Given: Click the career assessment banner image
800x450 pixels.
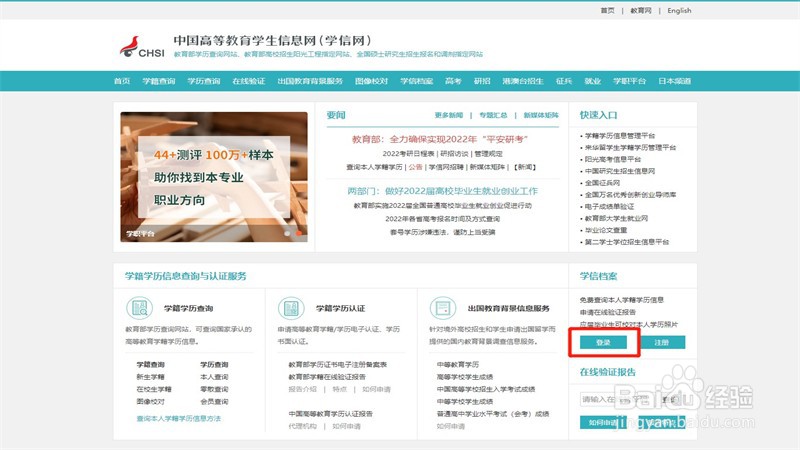Looking at the screenshot, I should 214,177.
